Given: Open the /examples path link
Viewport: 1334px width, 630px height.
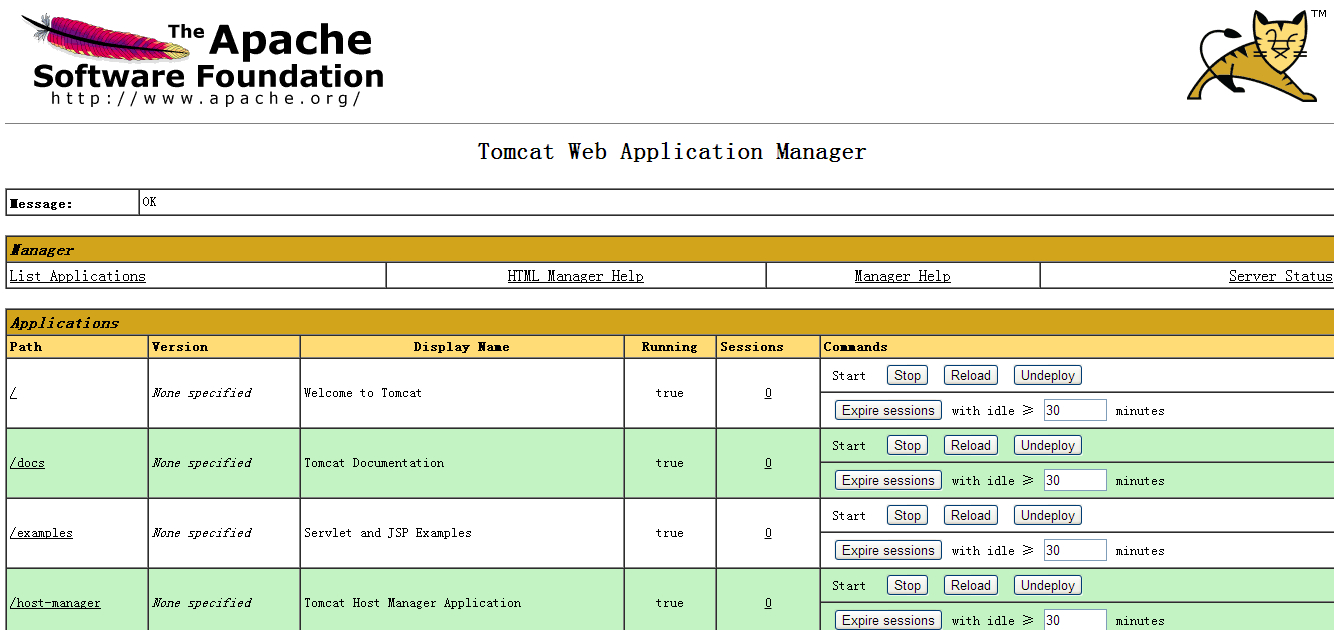Looking at the screenshot, I should coord(41,533).
